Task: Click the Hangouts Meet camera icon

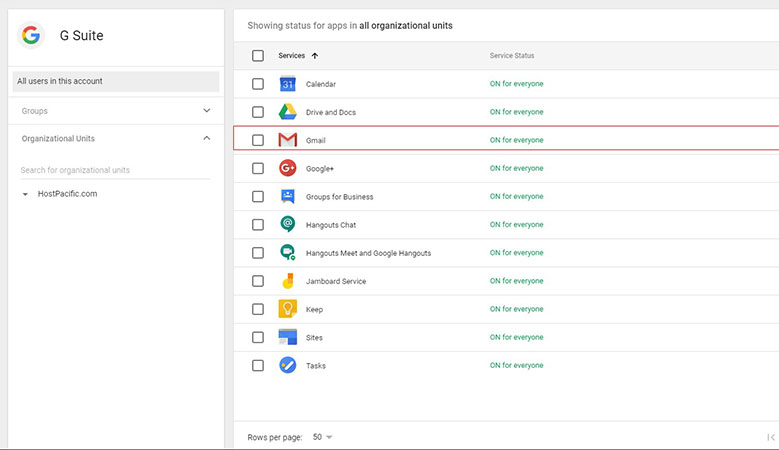Action: pos(288,253)
